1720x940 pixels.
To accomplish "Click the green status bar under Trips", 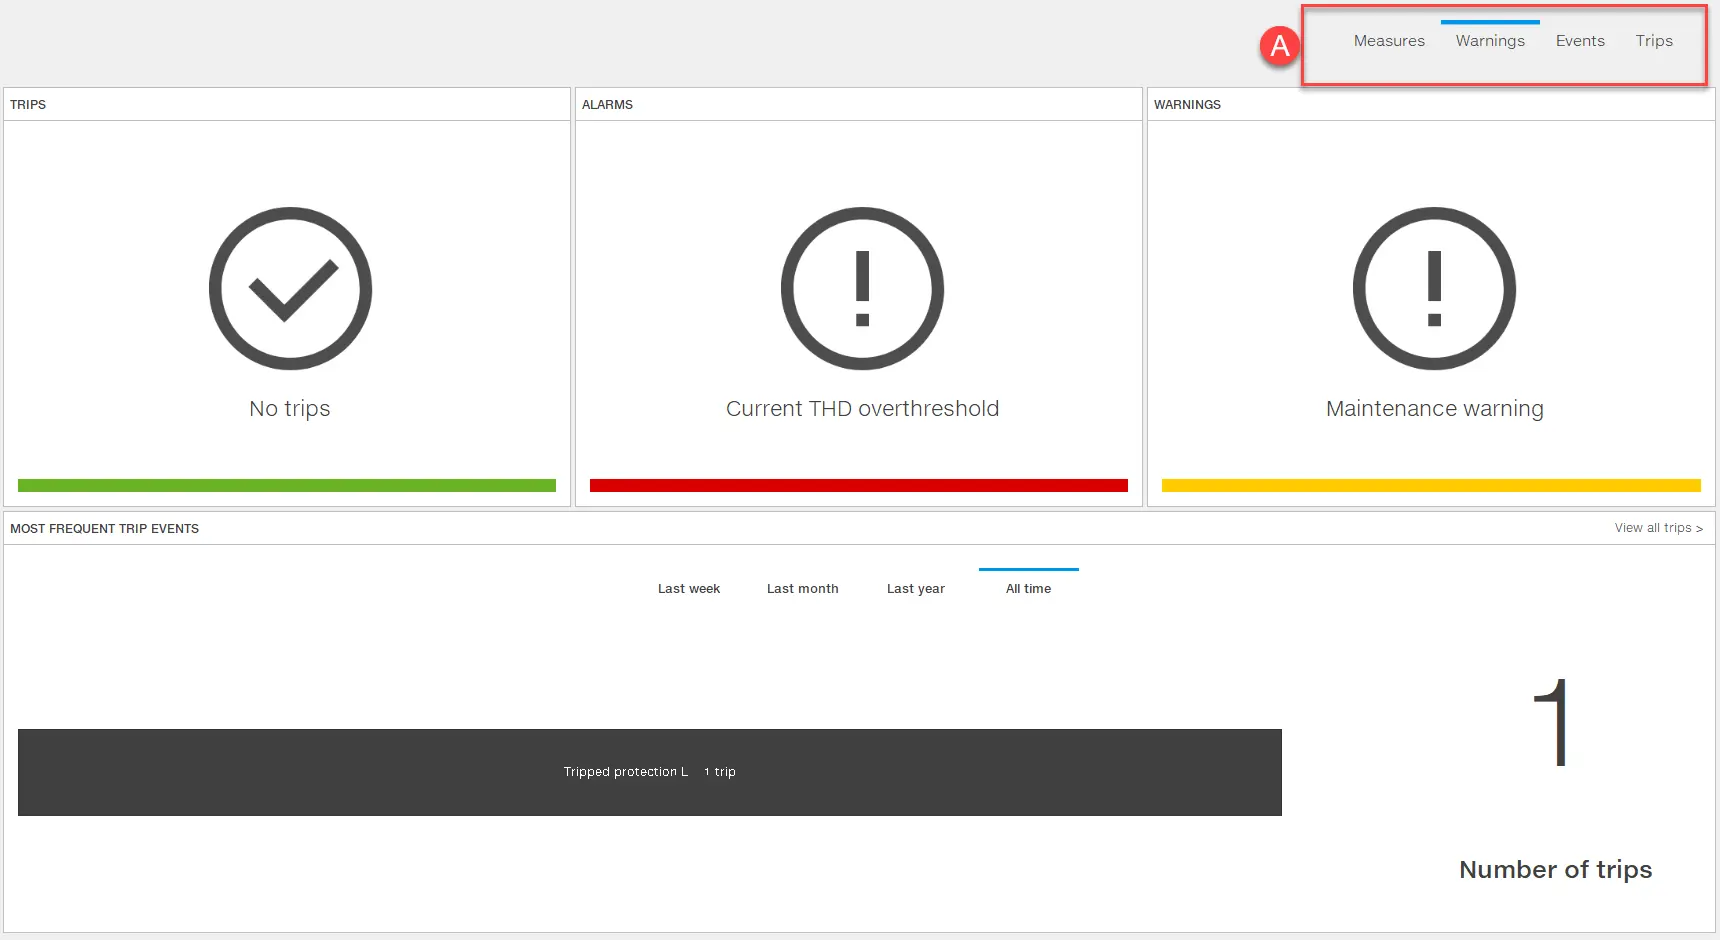I will coord(287,486).
